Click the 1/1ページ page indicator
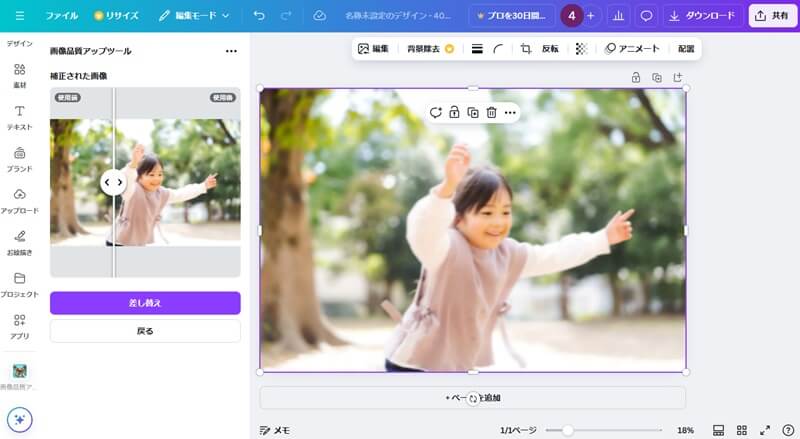Screen dimensions: 800x439 coord(518,430)
